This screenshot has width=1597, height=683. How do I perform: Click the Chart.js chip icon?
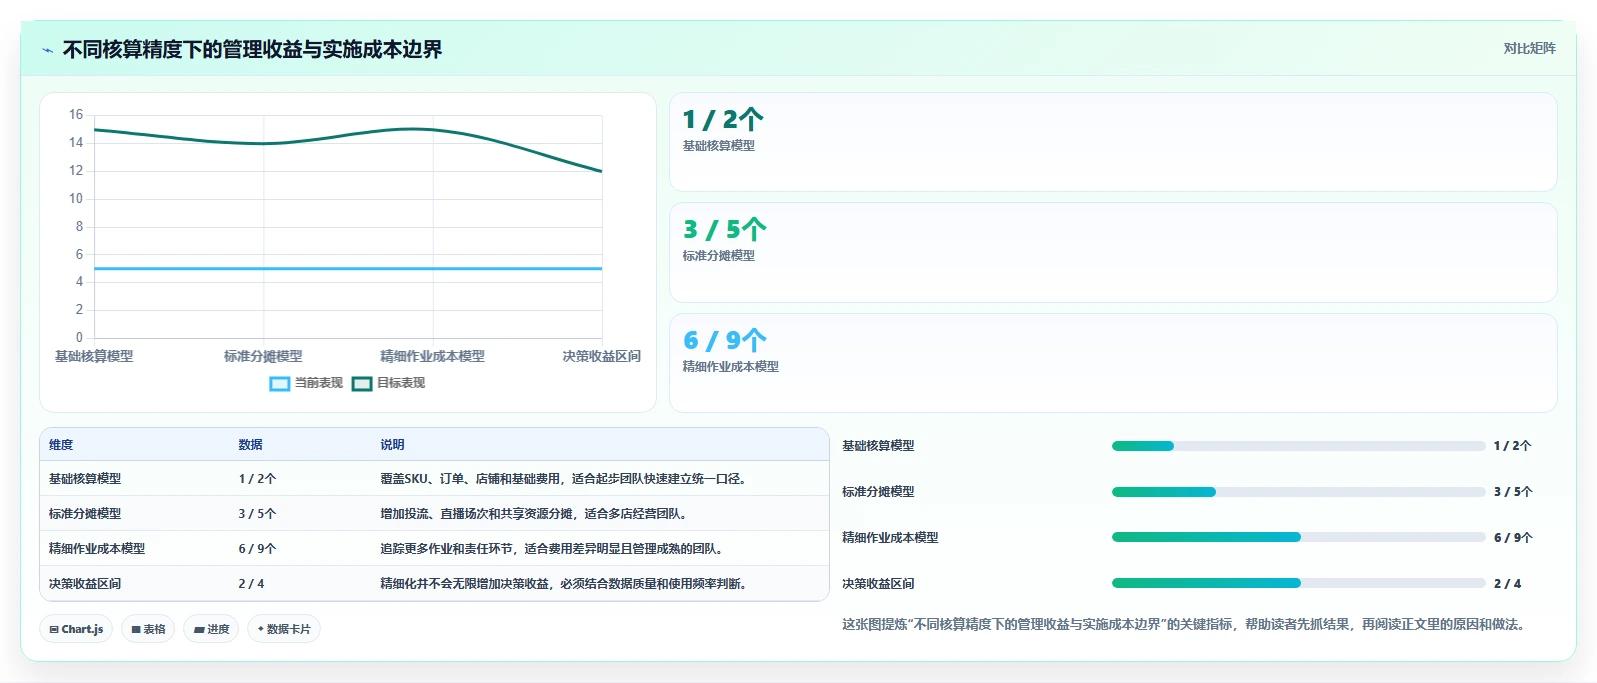tap(54, 630)
